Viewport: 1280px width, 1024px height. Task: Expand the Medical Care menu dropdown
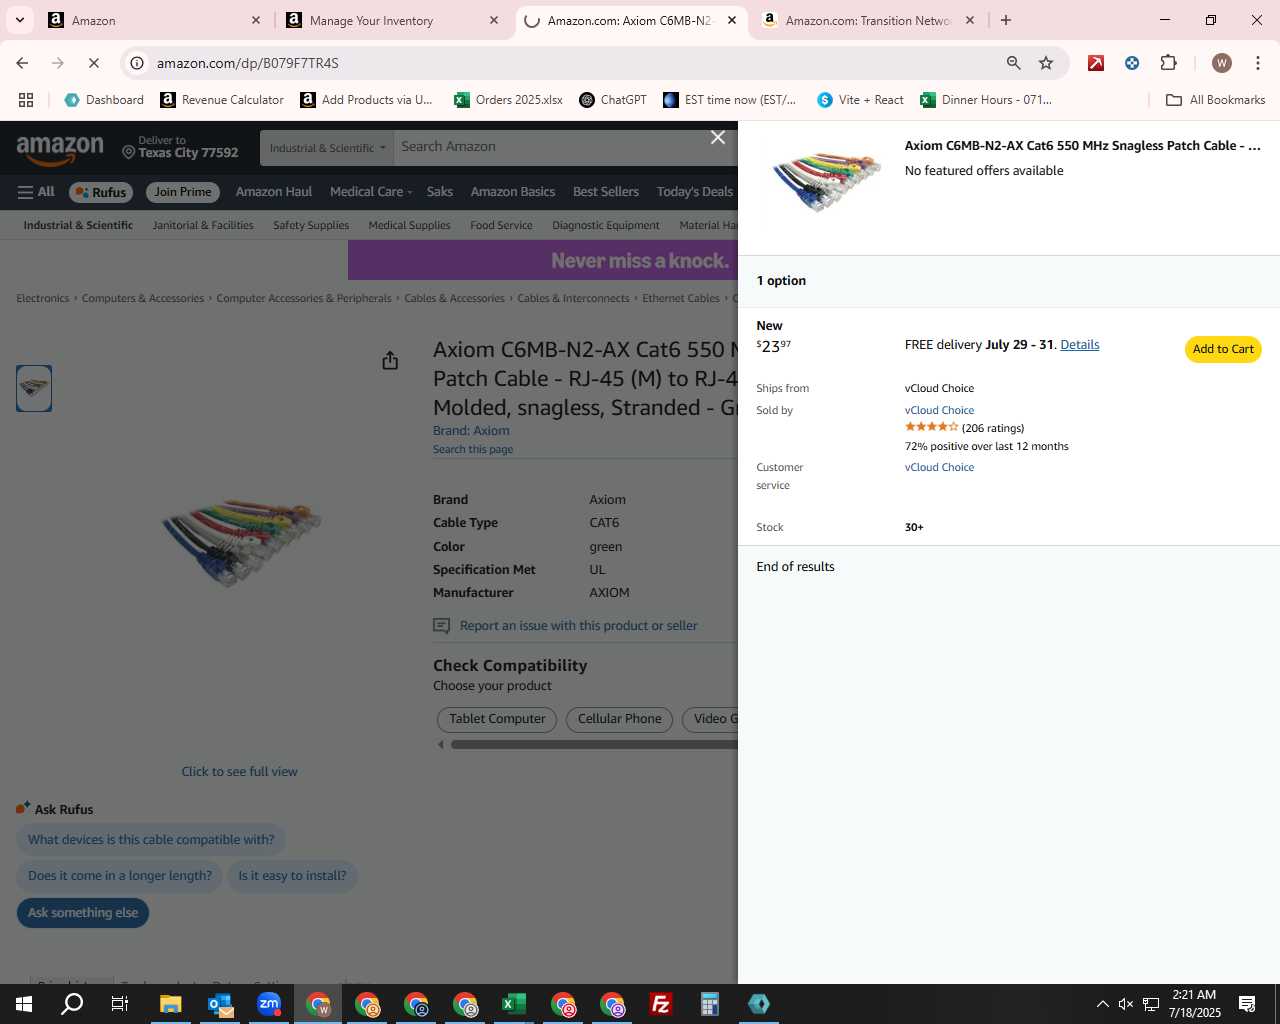click(371, 192)
